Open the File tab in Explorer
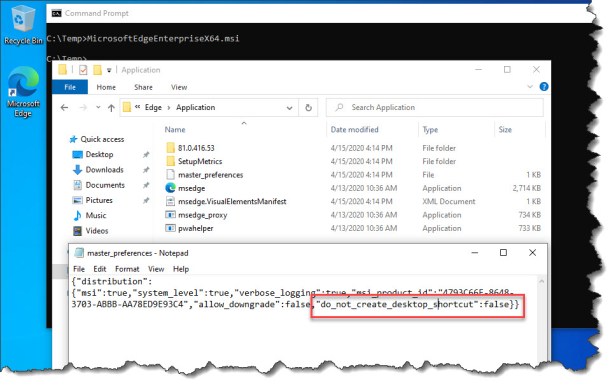Image resolution: width=616 pixels, height=388 pixels. tap(70, 87)
